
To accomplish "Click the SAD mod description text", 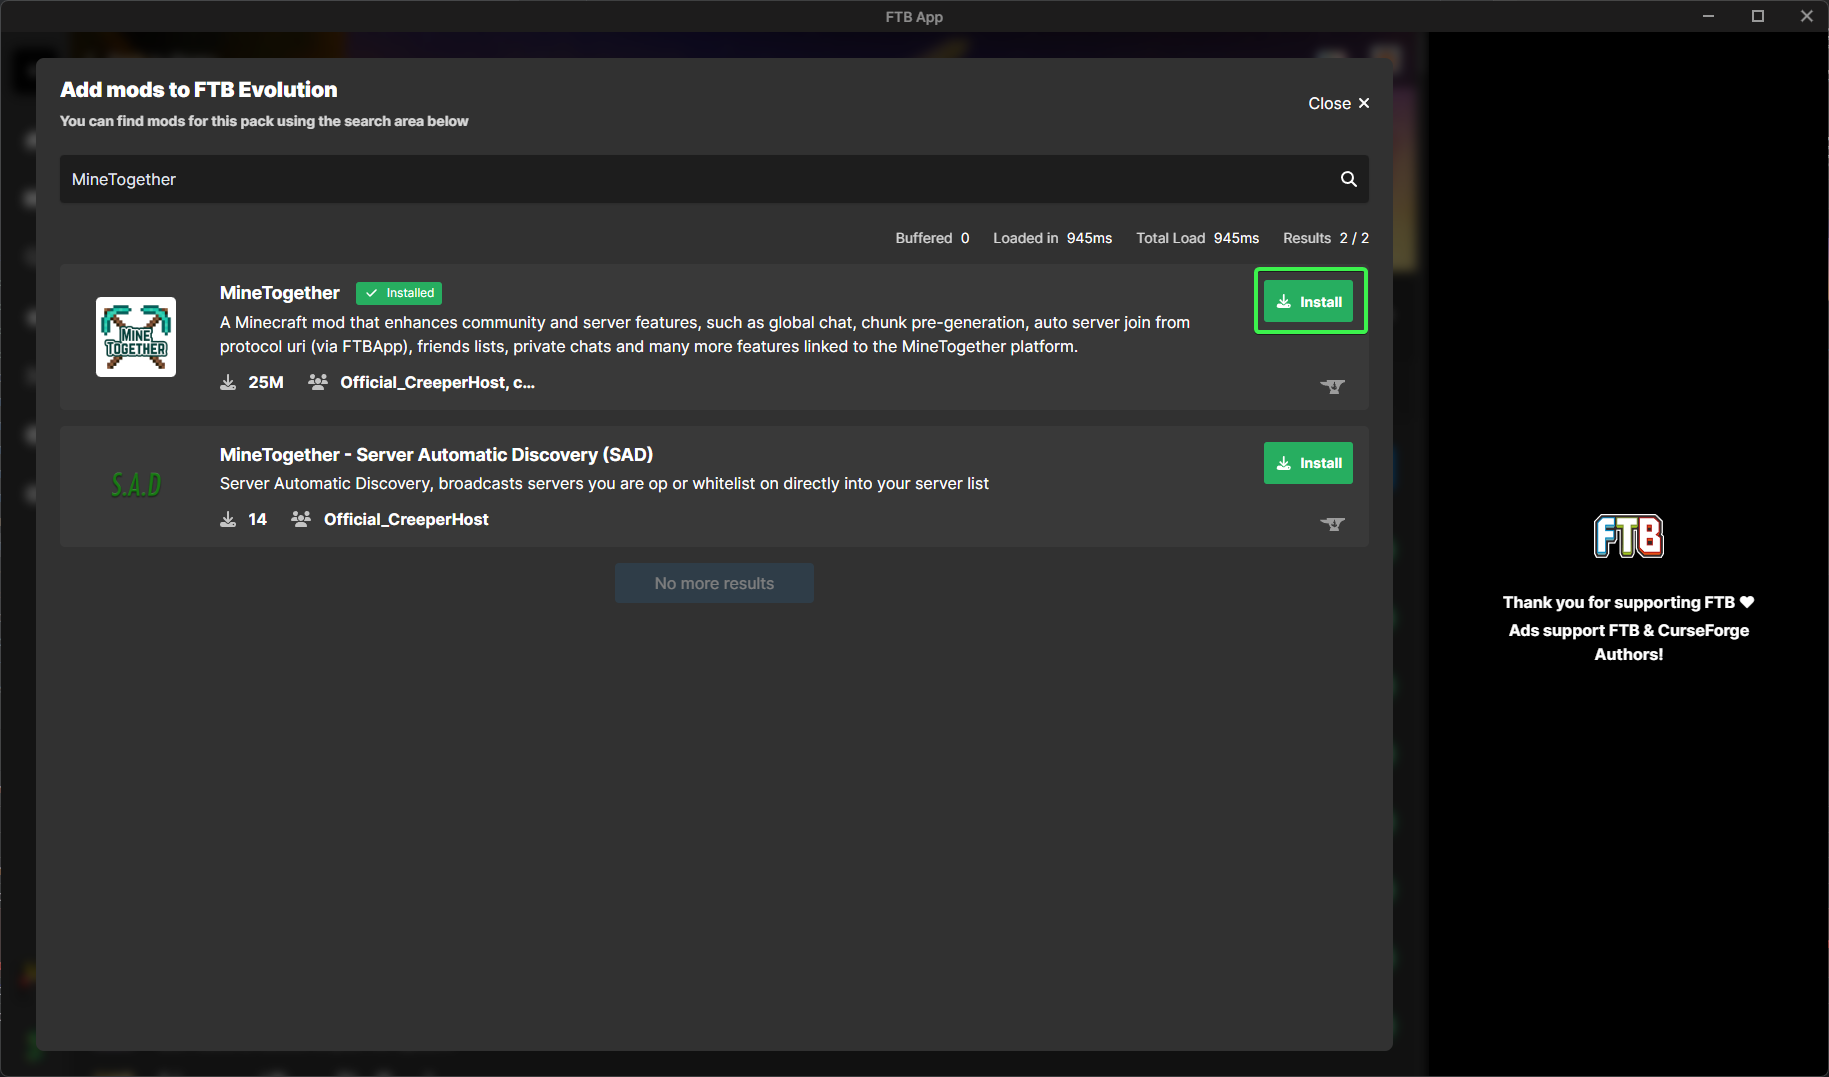I will 604,483.
